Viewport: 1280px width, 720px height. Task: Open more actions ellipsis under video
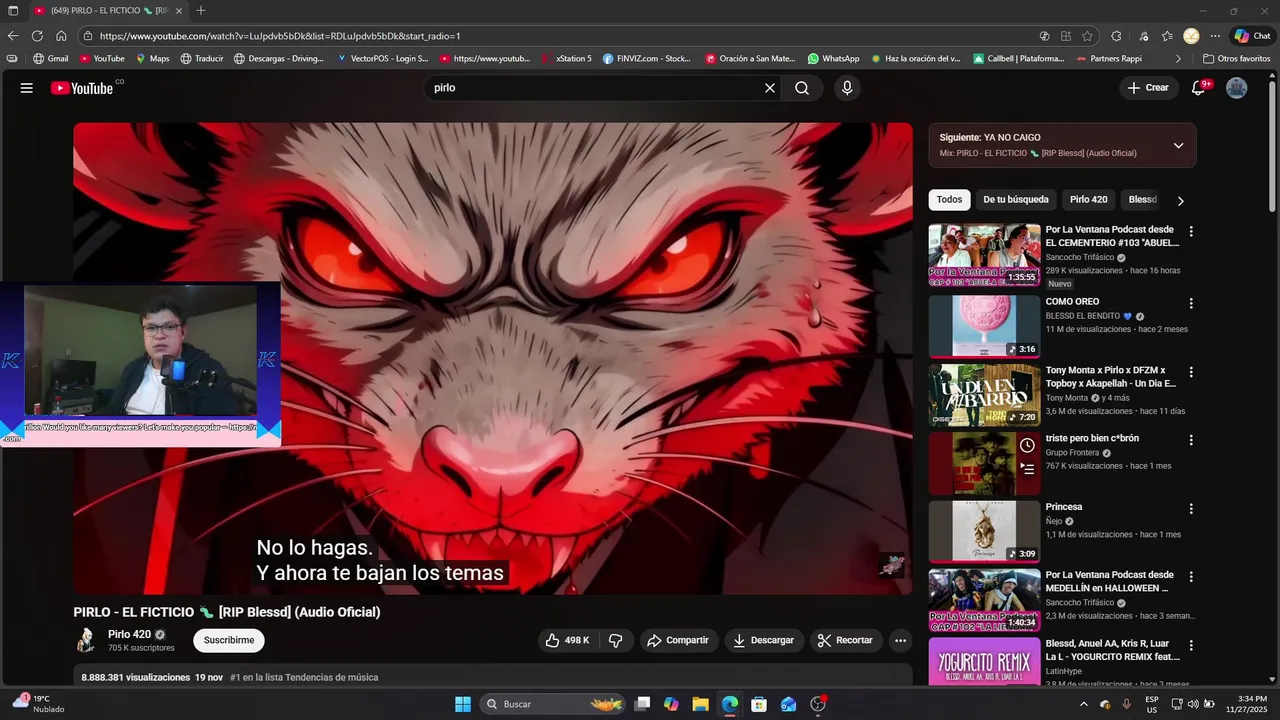pos(900,640)
